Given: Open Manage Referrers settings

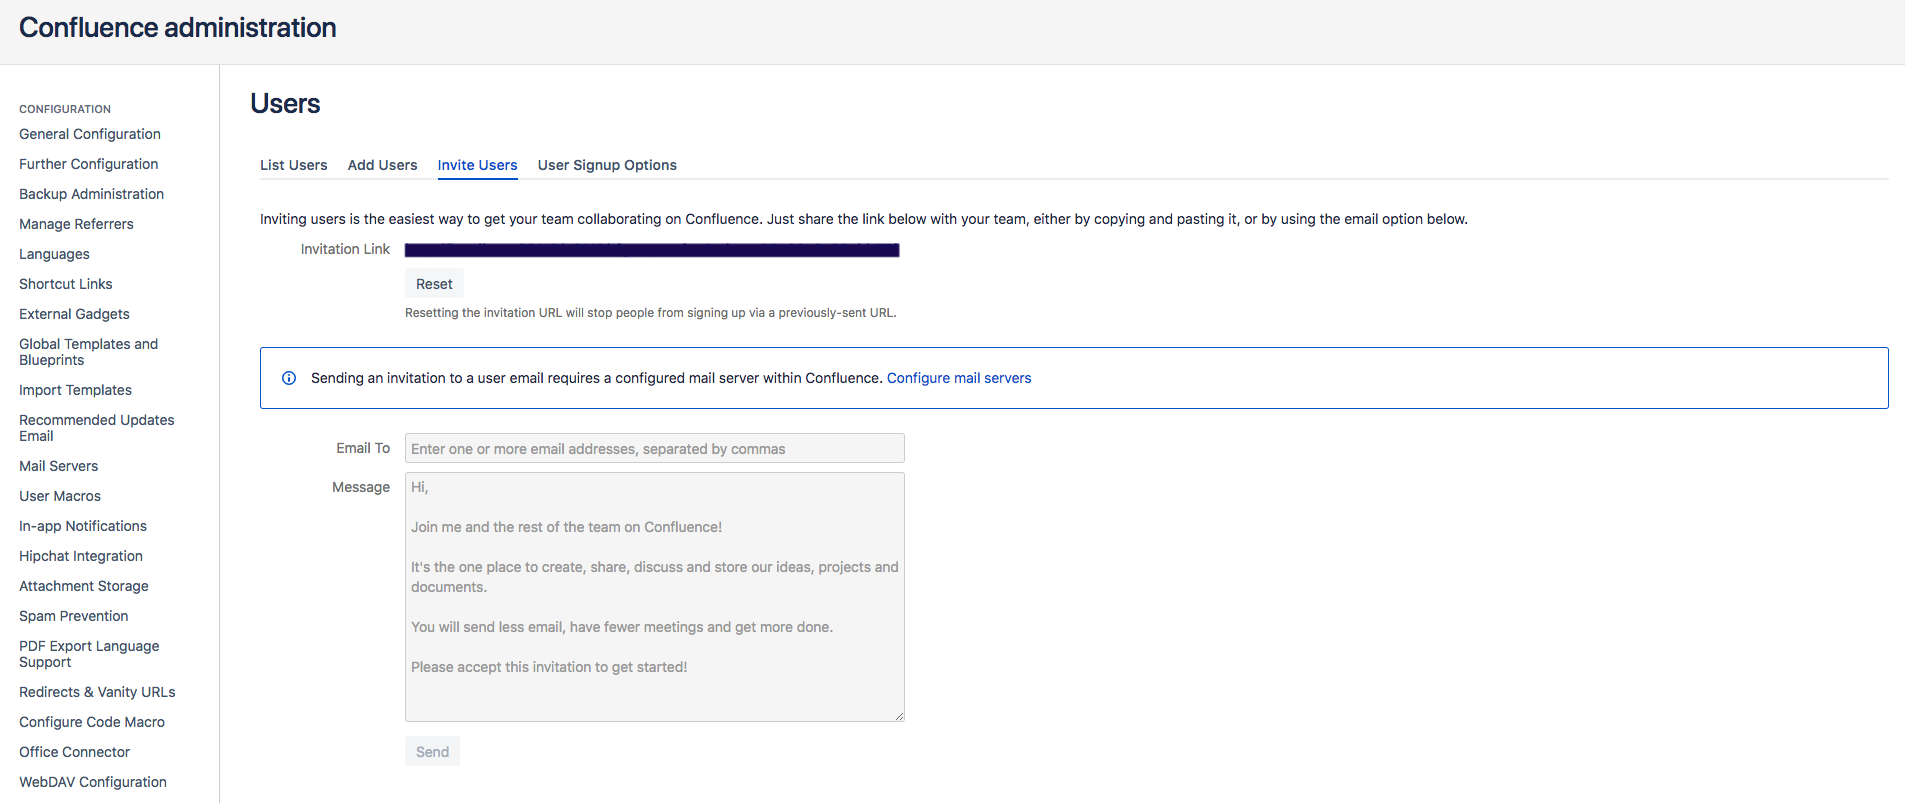Looking at the screenshot, I should (x=76, y=224).
